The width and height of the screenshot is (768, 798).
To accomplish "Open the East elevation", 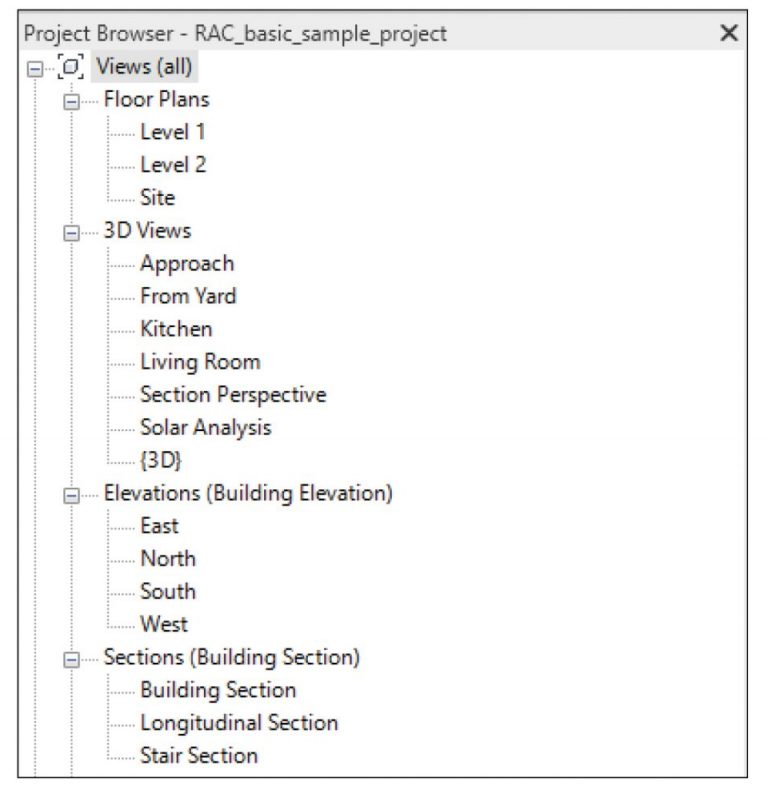I will pos(160,526).
